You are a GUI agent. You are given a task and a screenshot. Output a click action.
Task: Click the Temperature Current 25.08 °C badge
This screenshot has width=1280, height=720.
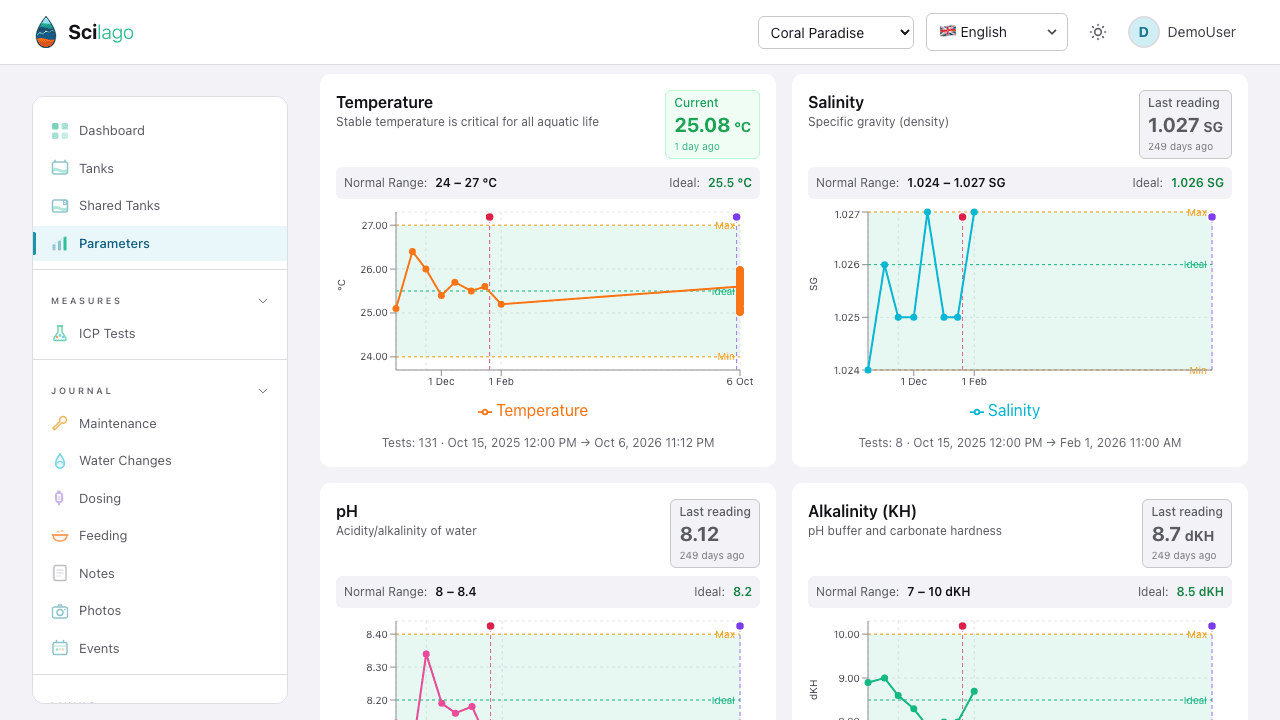[712, 125]
